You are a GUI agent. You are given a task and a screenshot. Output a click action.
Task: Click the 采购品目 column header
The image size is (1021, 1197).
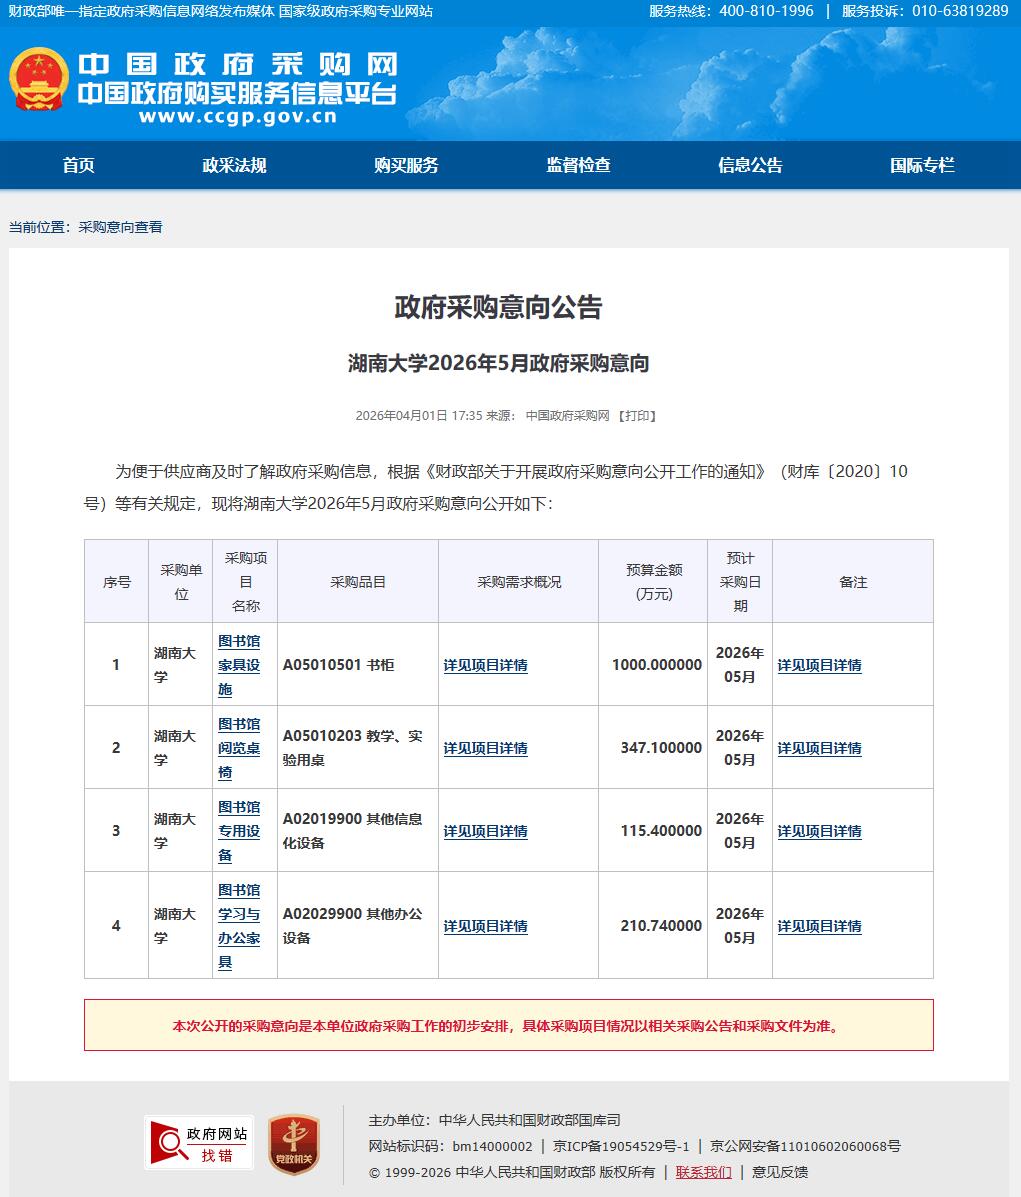pos(357,582)
